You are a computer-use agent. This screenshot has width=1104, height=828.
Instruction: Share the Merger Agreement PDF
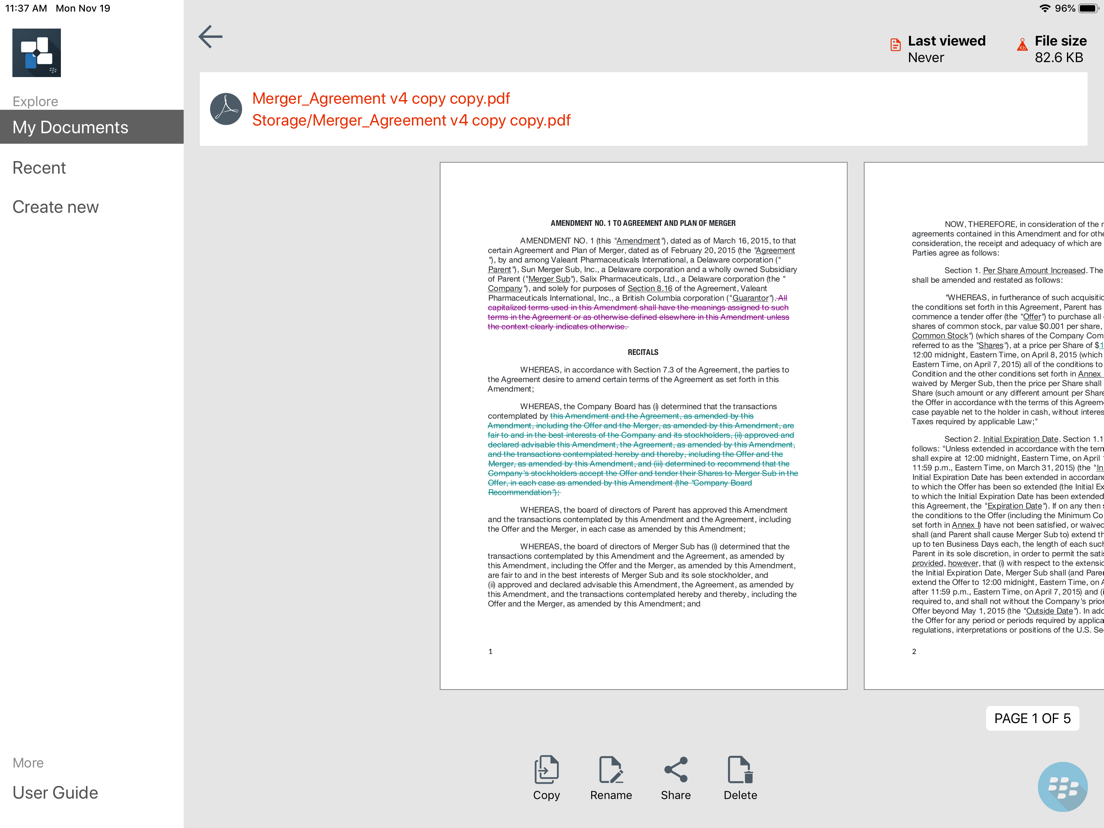[x=675, y=770]
